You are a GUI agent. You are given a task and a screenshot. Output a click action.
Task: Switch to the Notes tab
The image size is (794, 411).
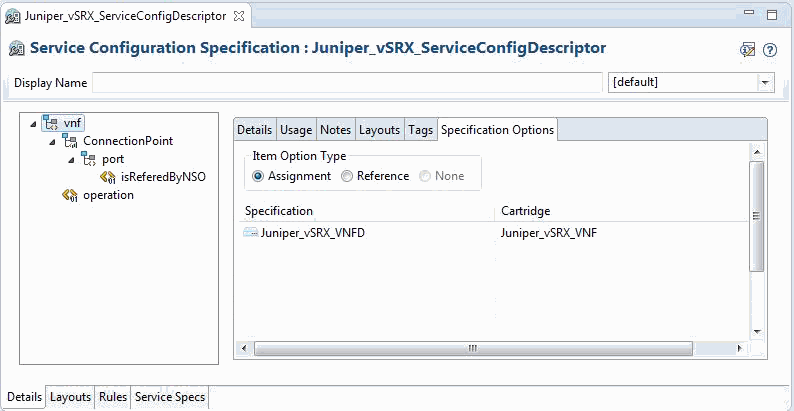[336, 130]
